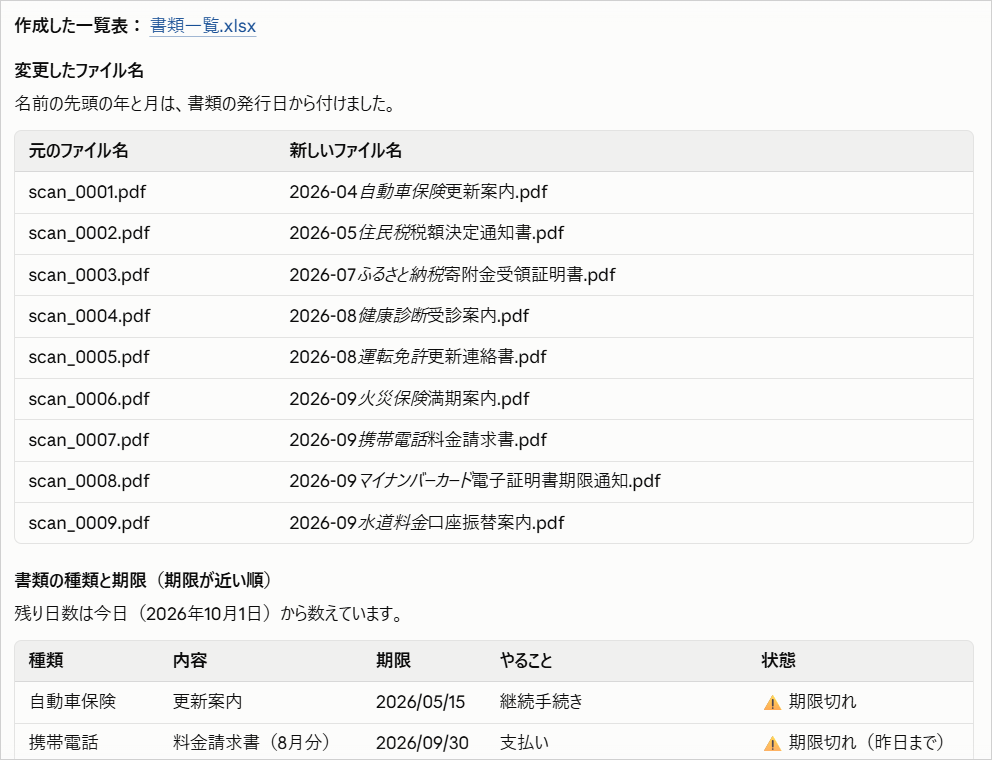Select the 元のファイル名 column header
992x760 pixels.
coord(78,151)
